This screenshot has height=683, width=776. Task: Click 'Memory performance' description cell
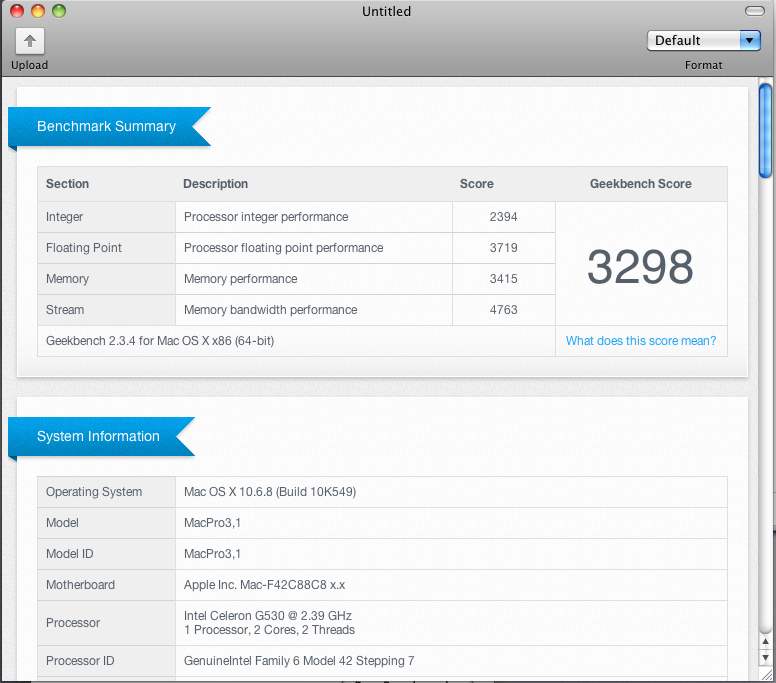[x=314, y=279]
